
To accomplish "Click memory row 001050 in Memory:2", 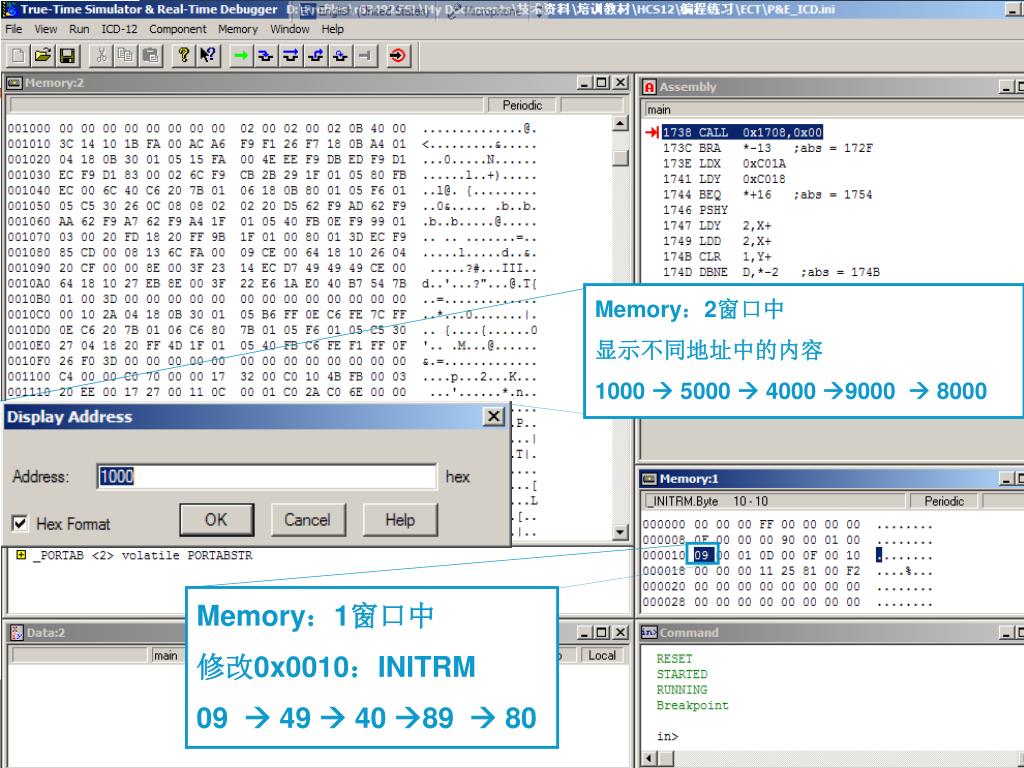I will [272, 206].
